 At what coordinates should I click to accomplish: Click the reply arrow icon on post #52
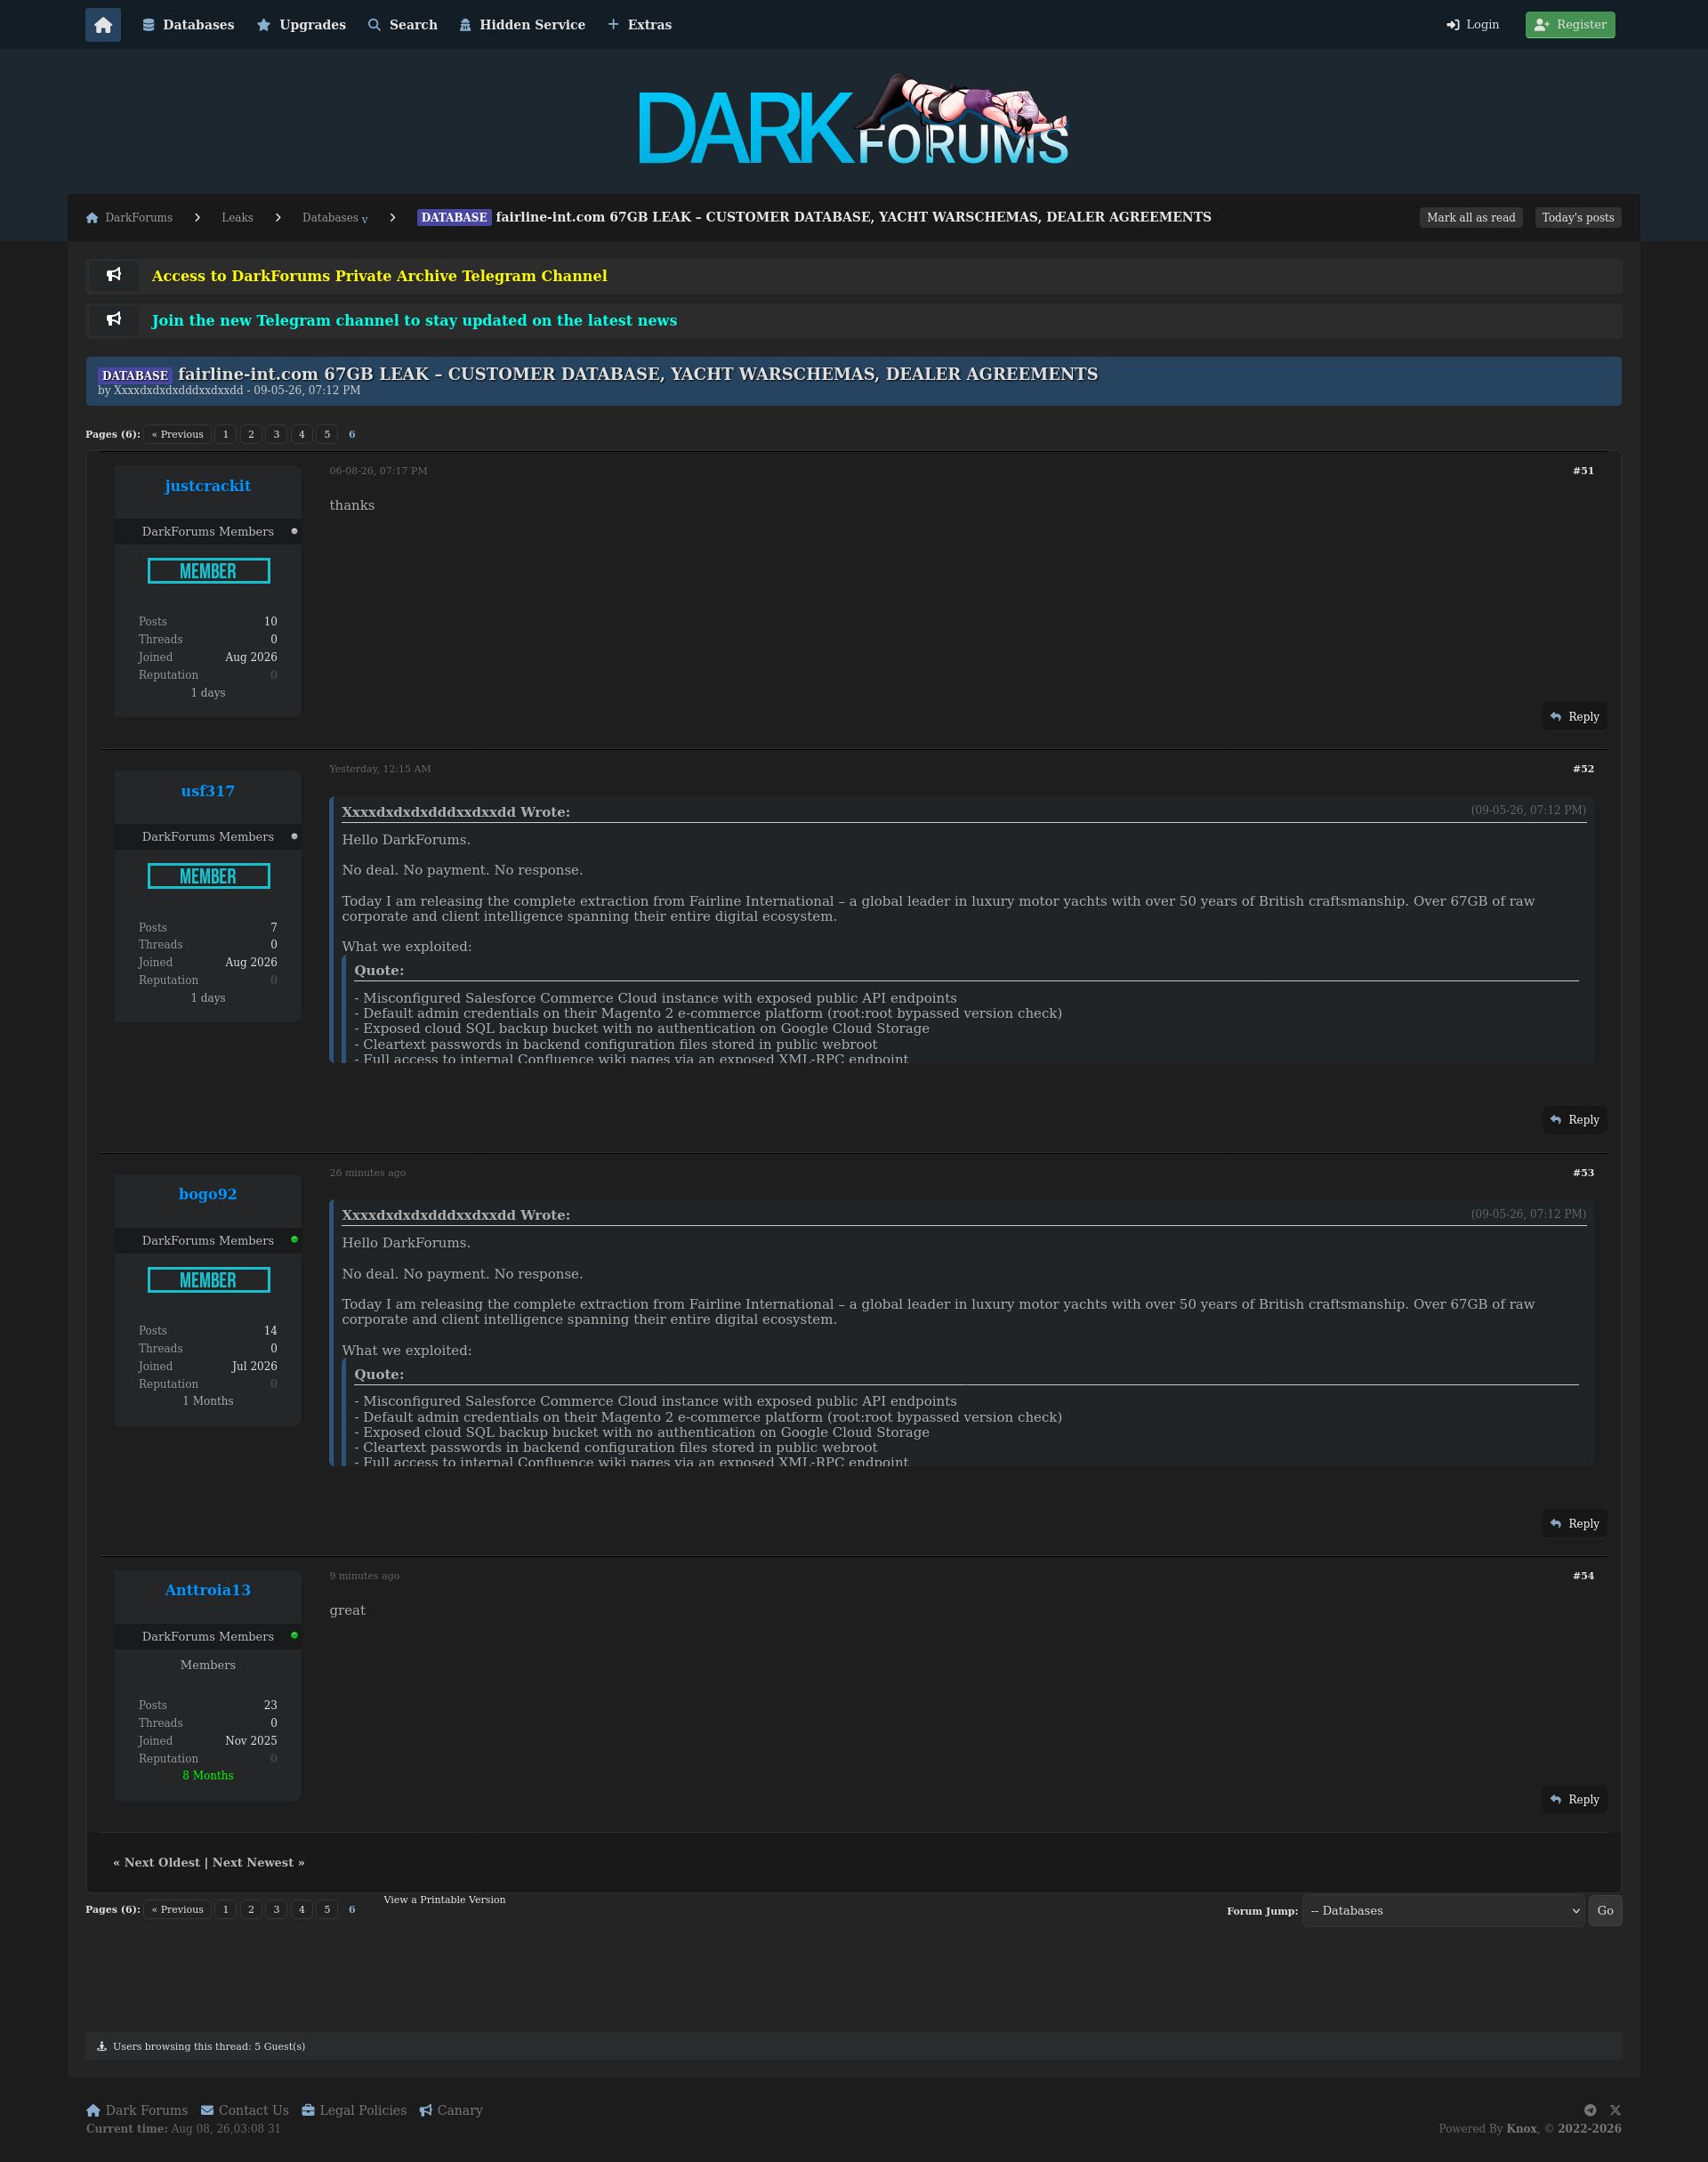pos(1555,1120)
